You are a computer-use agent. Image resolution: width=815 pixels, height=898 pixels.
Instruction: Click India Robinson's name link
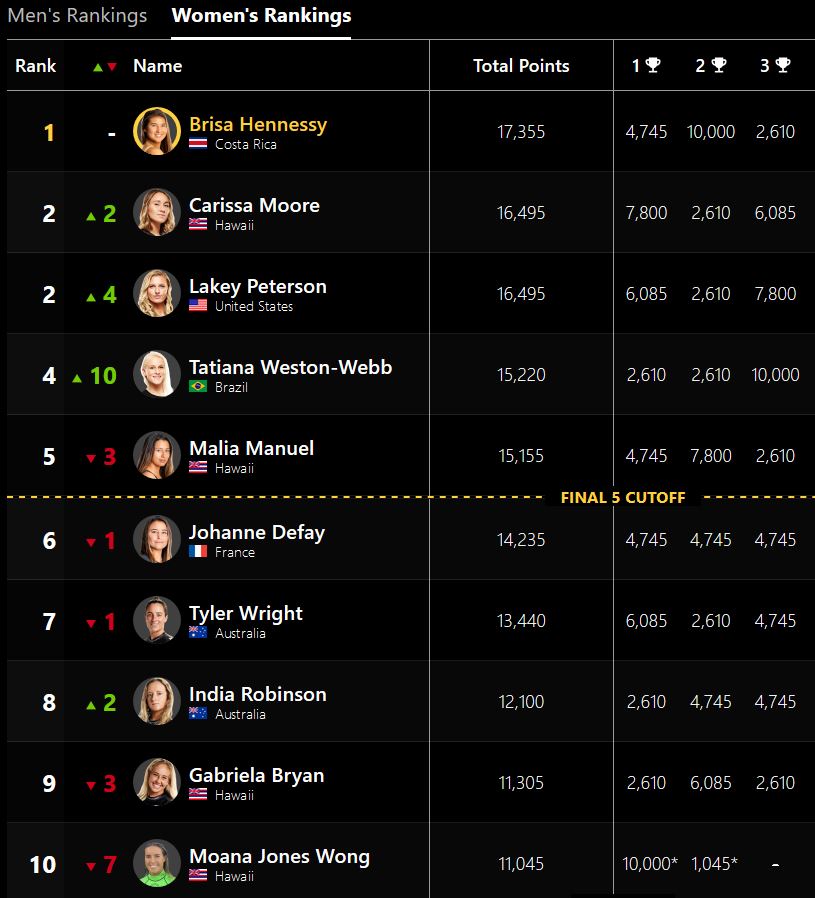click(x=258, y=694)
